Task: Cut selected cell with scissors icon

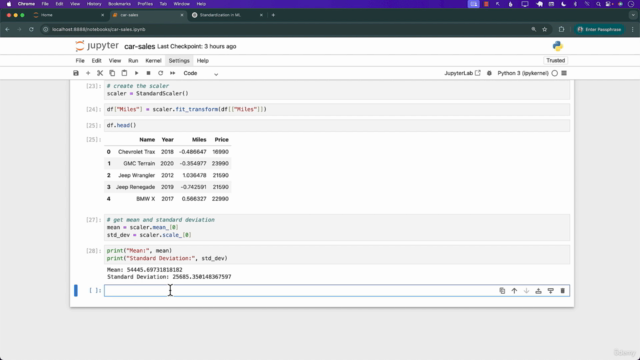Action: click(100, 73)
